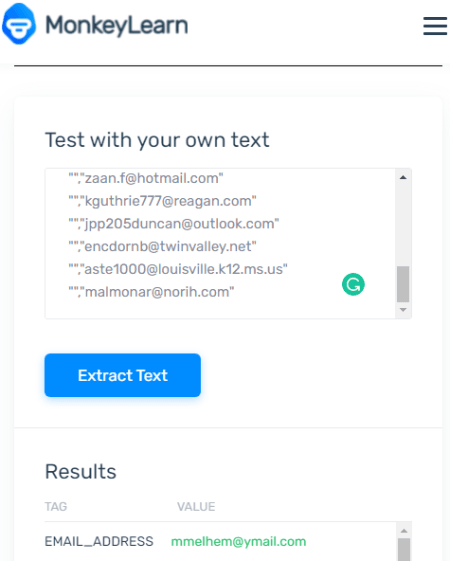
Task: Click the Extract Text button
Action: pos(122,375)
